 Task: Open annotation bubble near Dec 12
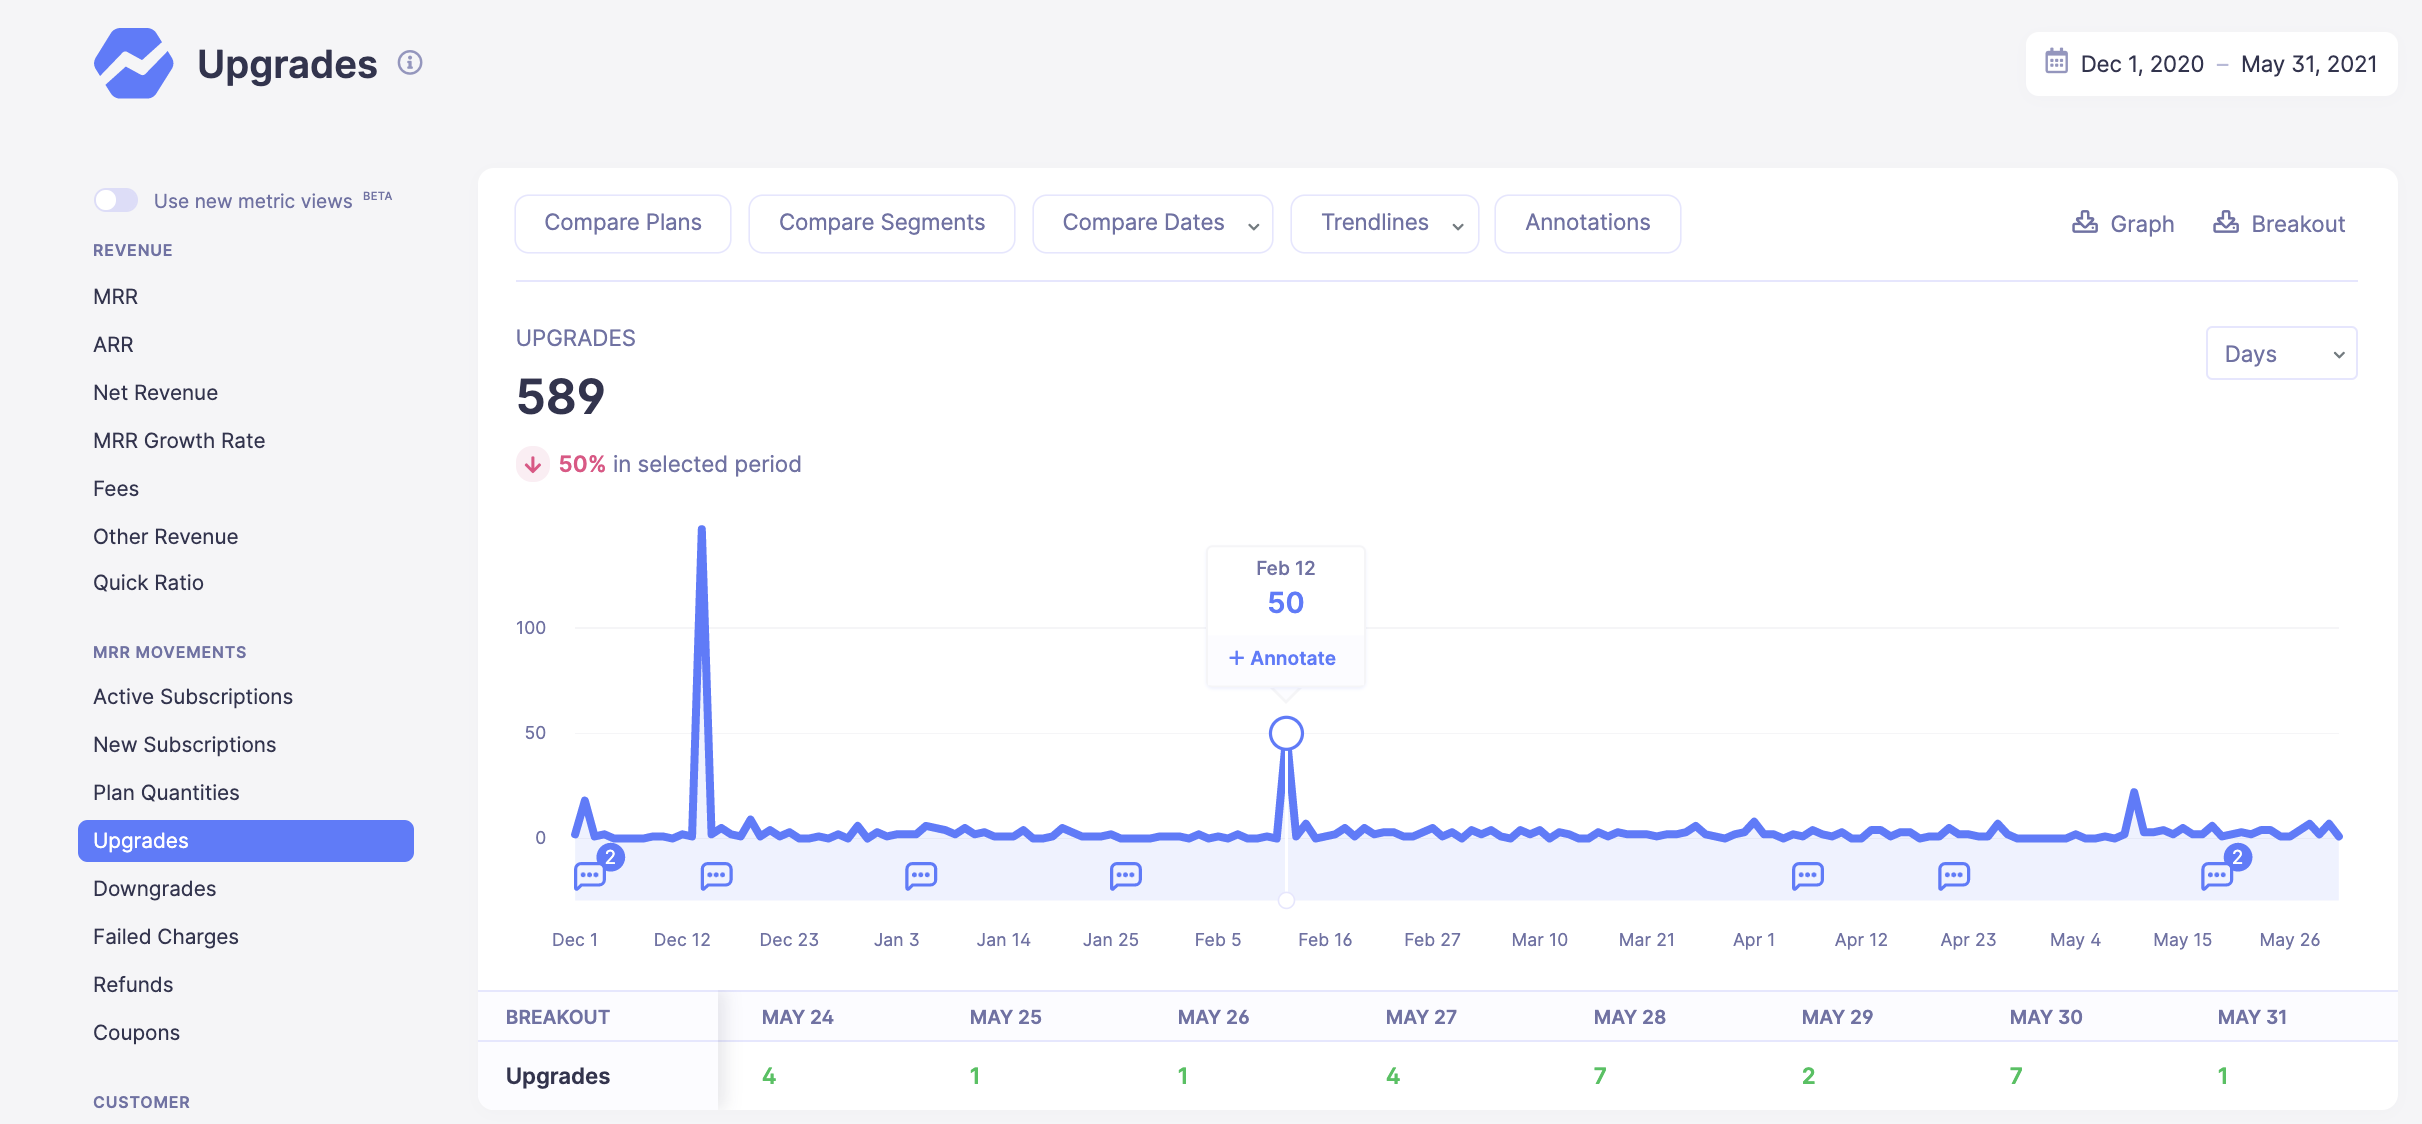(716, 876)
